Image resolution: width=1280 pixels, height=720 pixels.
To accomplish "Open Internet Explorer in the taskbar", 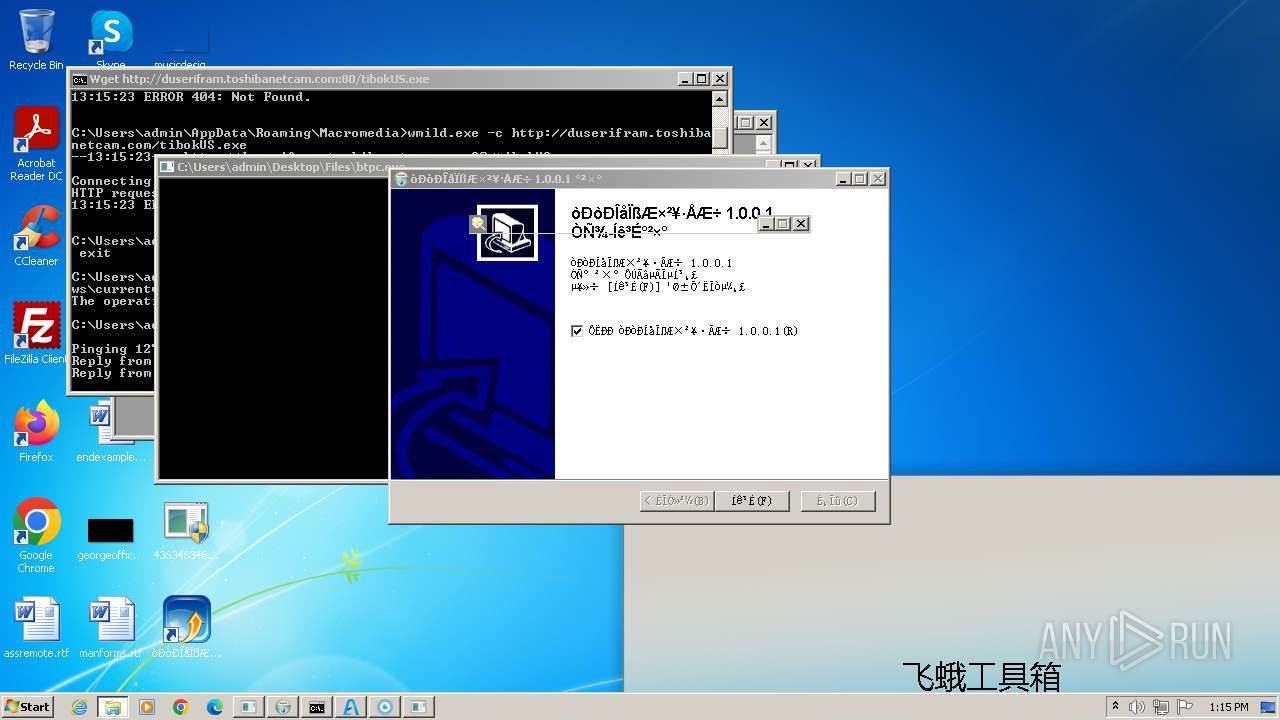I will pos(79,707).
